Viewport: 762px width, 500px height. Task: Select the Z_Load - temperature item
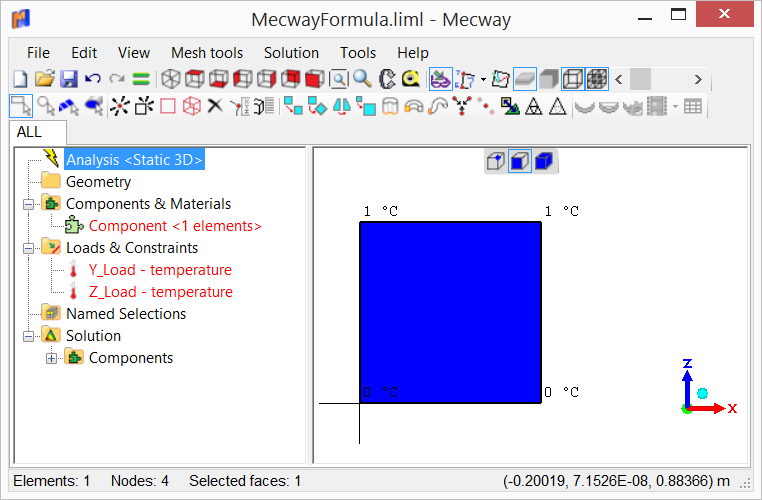click(x=160, y=292)
